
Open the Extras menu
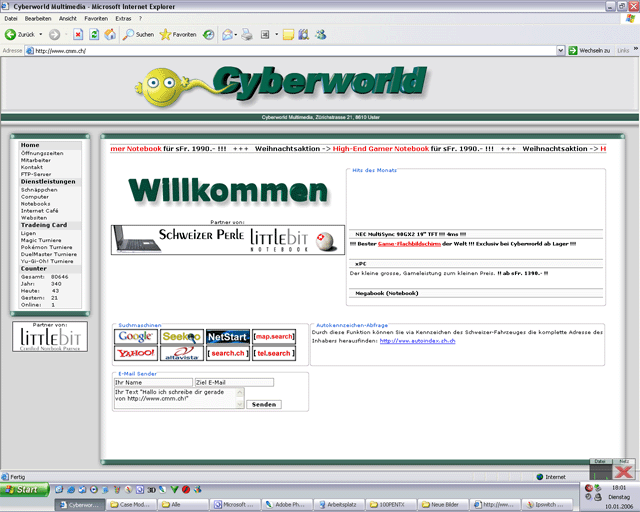pyautogui.click(x=123, y=18)
